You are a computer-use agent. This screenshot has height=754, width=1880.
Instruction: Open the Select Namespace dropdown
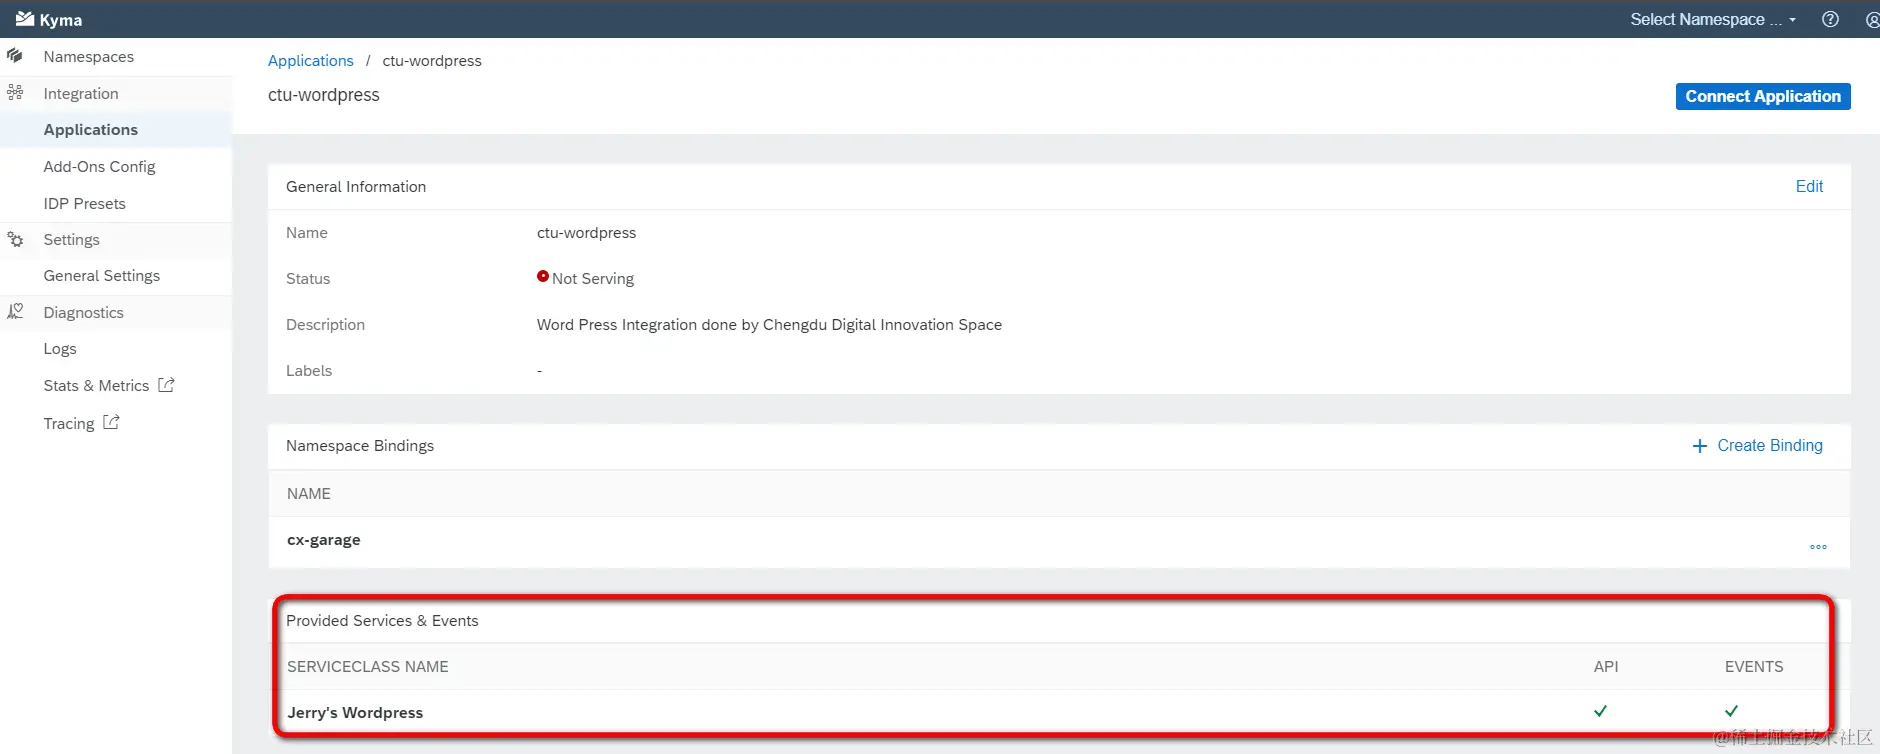point(1712,19)
